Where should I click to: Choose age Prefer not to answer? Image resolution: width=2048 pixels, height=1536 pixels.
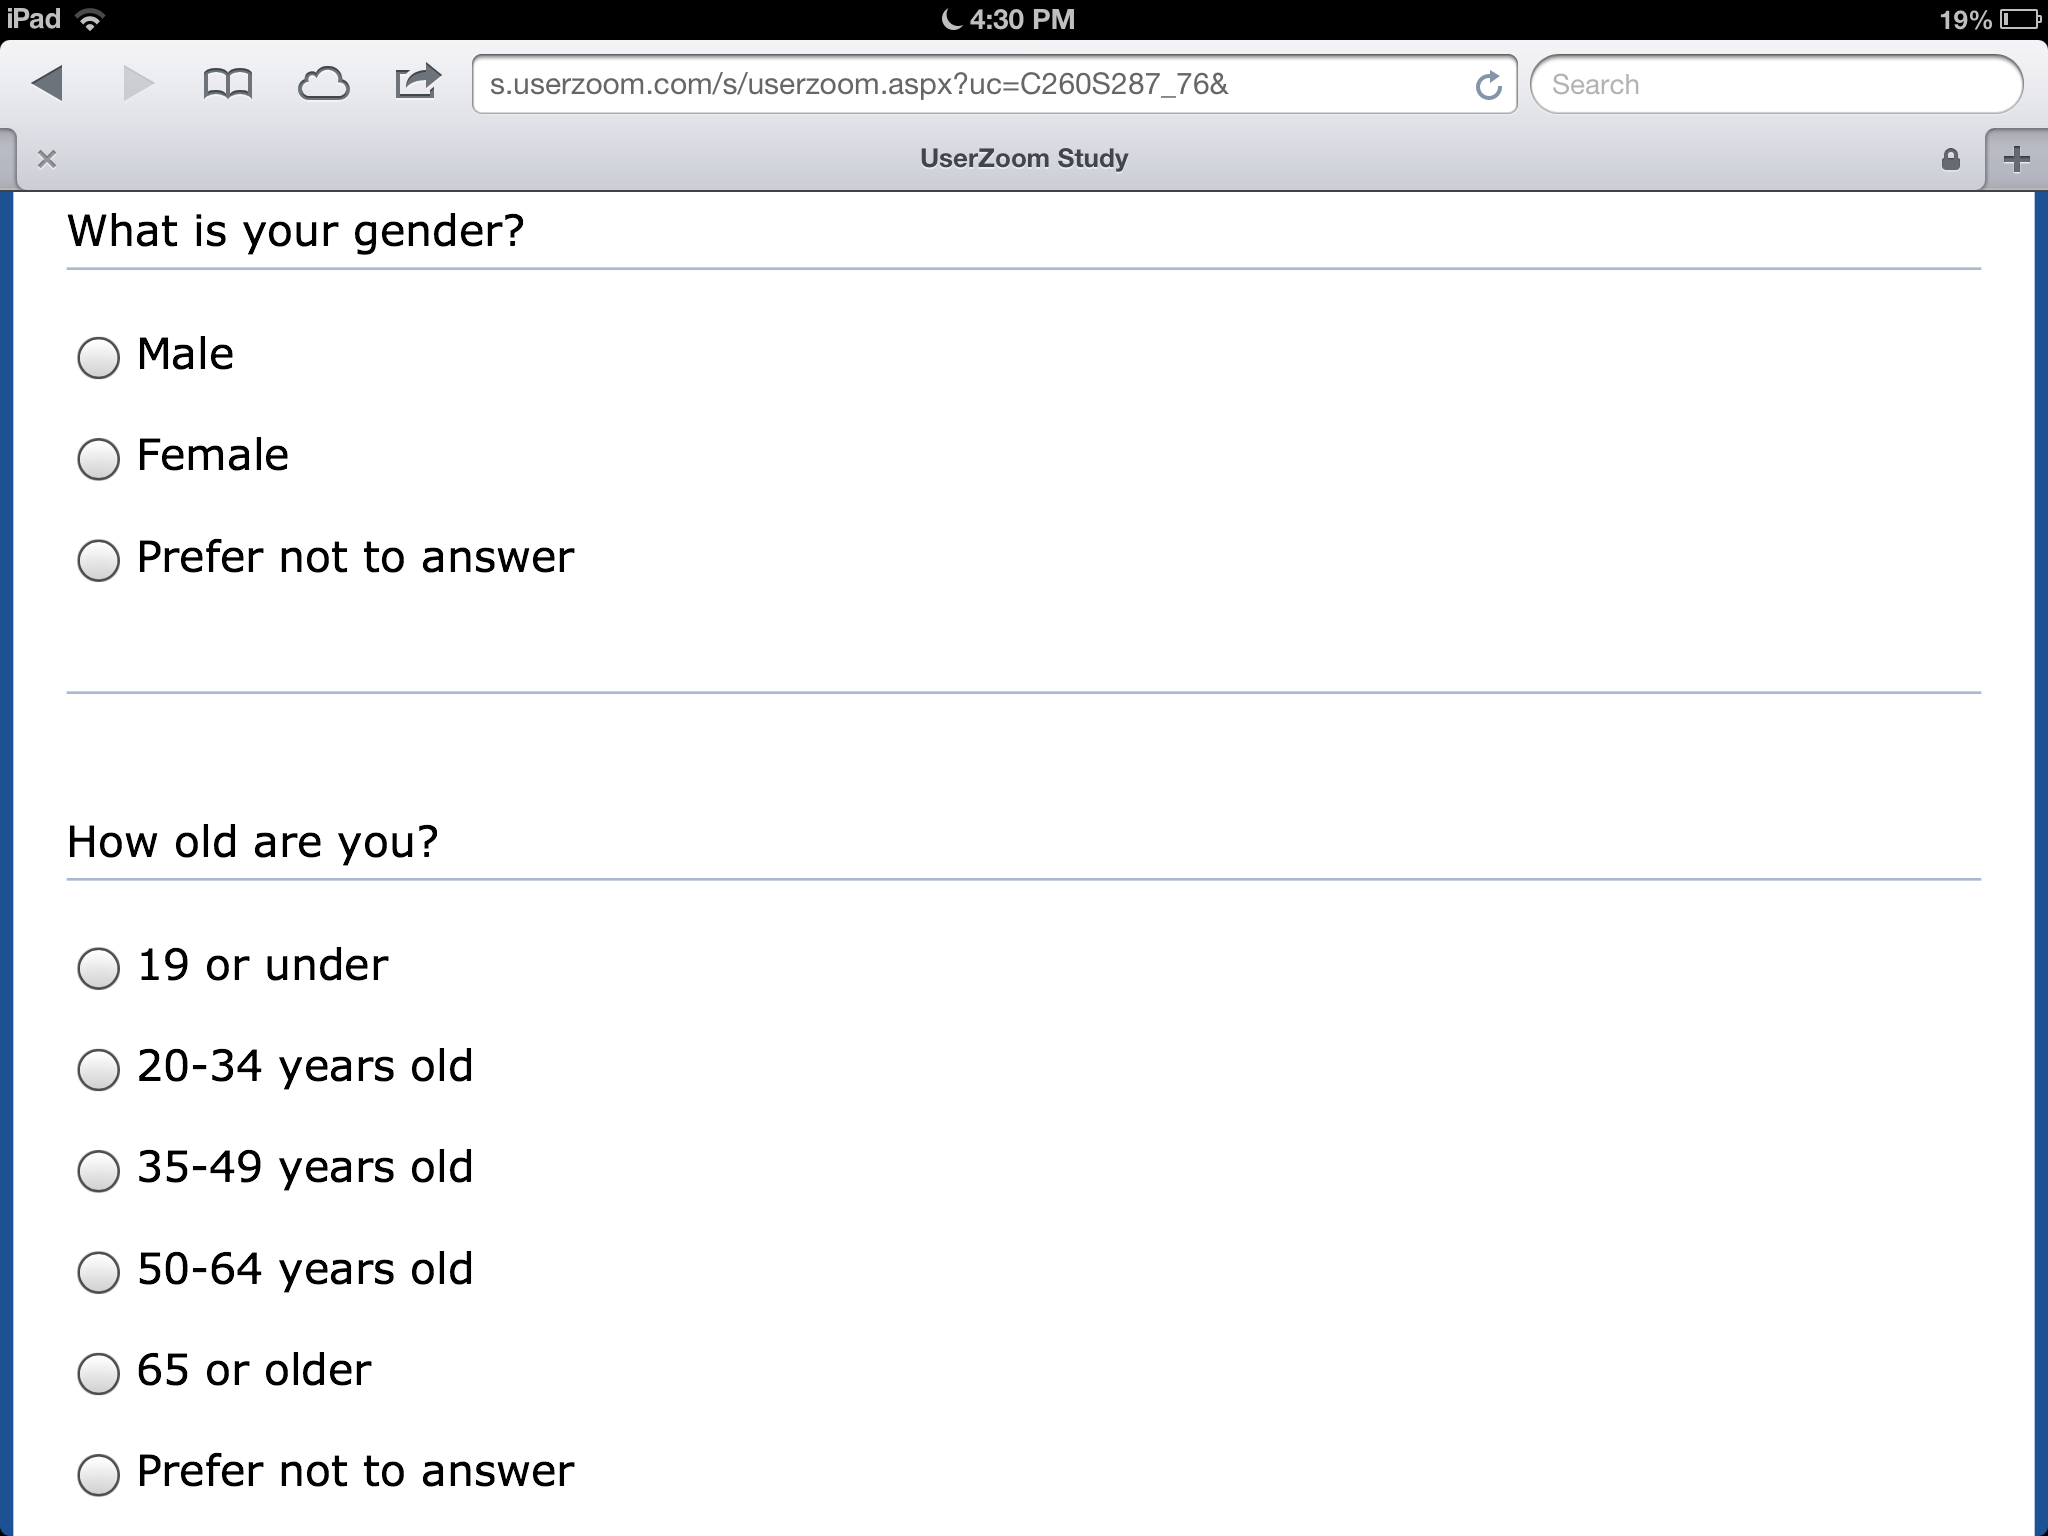click(x=98, y=1474)
